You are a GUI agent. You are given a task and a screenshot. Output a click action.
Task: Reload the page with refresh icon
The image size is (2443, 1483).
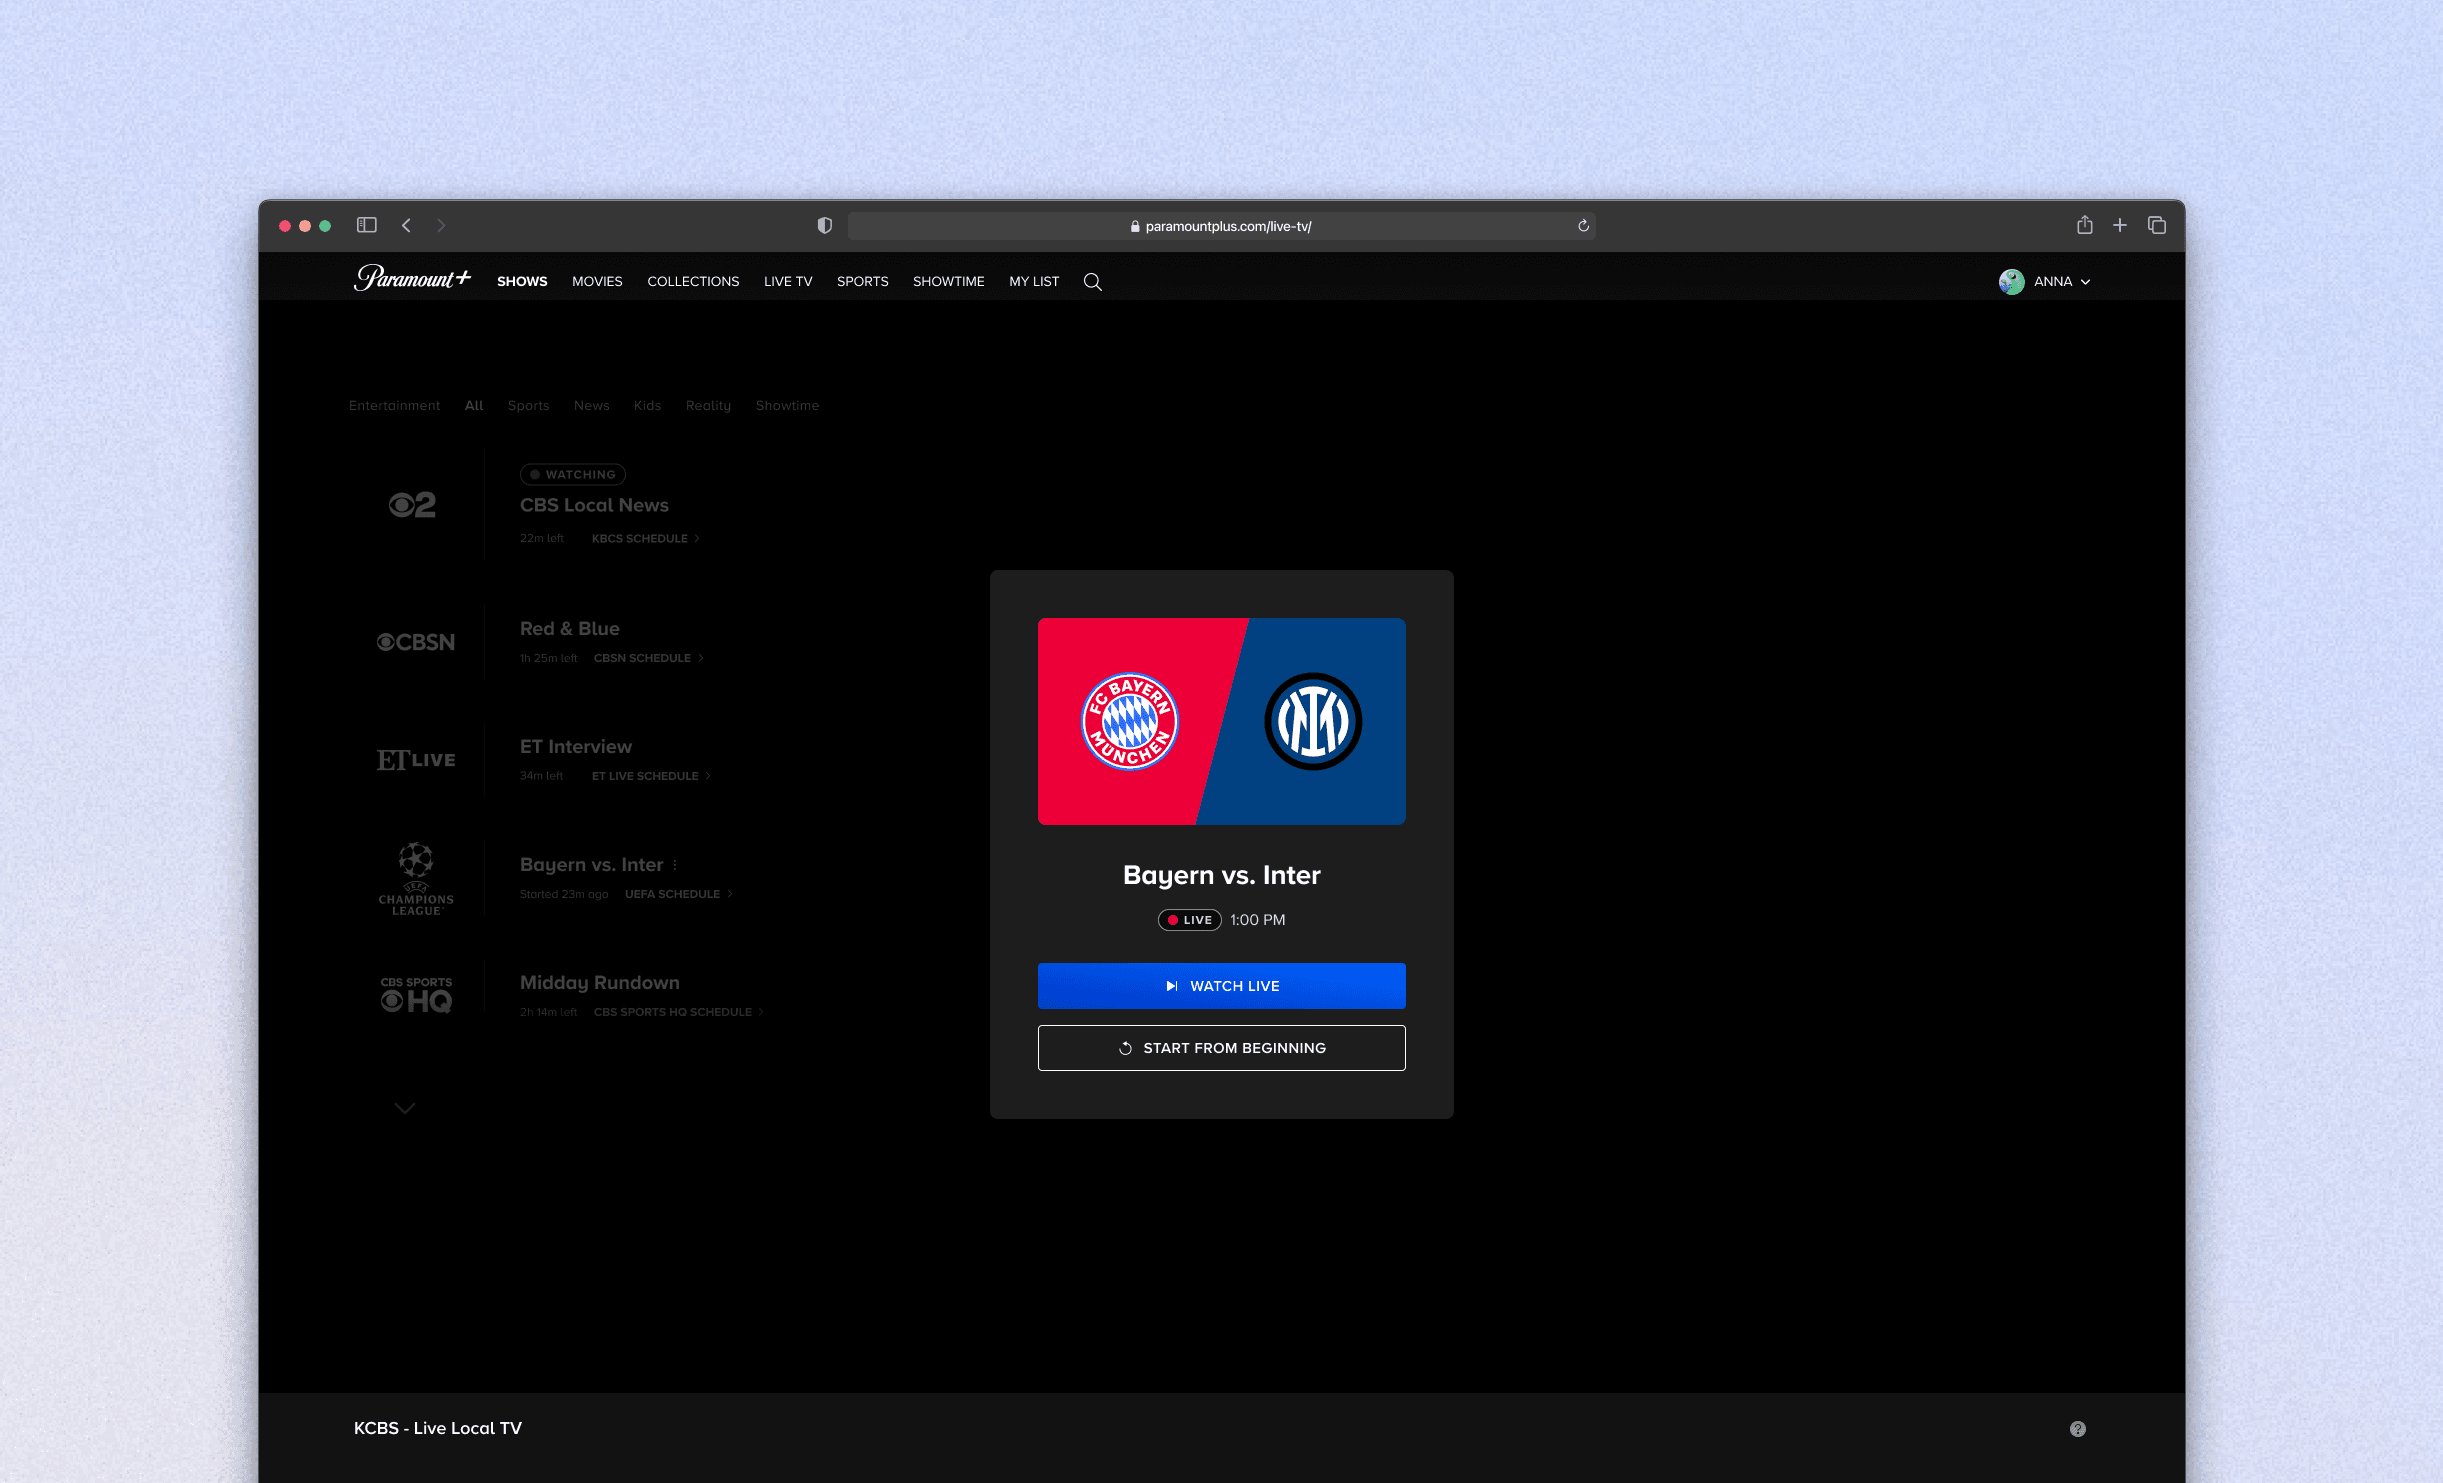pos(1583,226)
